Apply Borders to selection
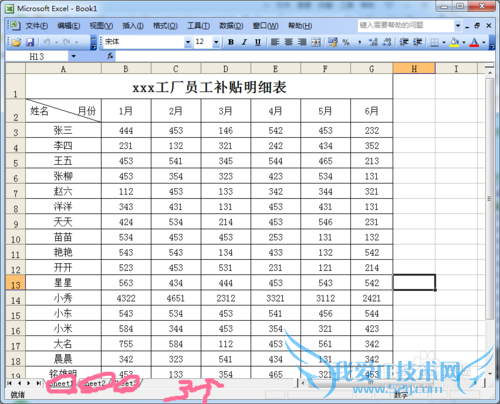The height and width of the screenshot is (404, 500). [434, 42]
